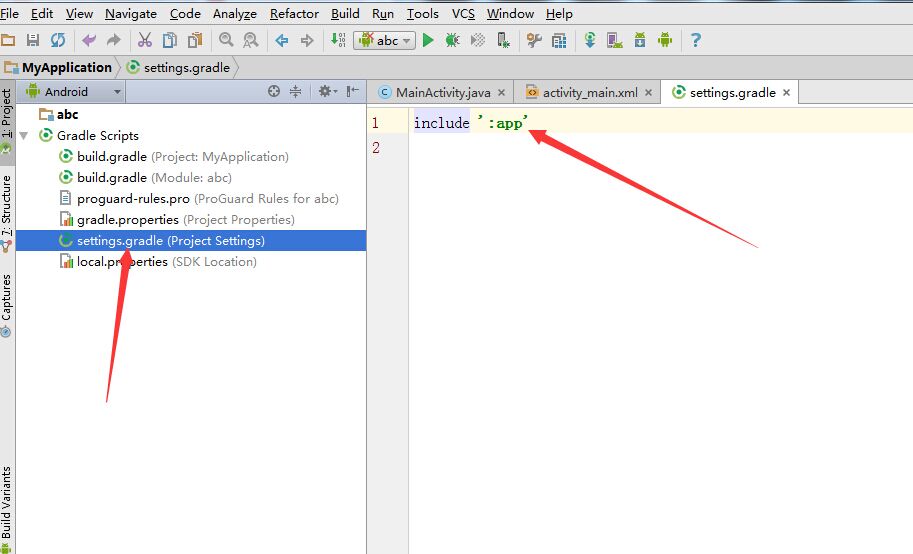Select build.gradle (Module: abc)

pyautogui.click(x=146, y=178)
